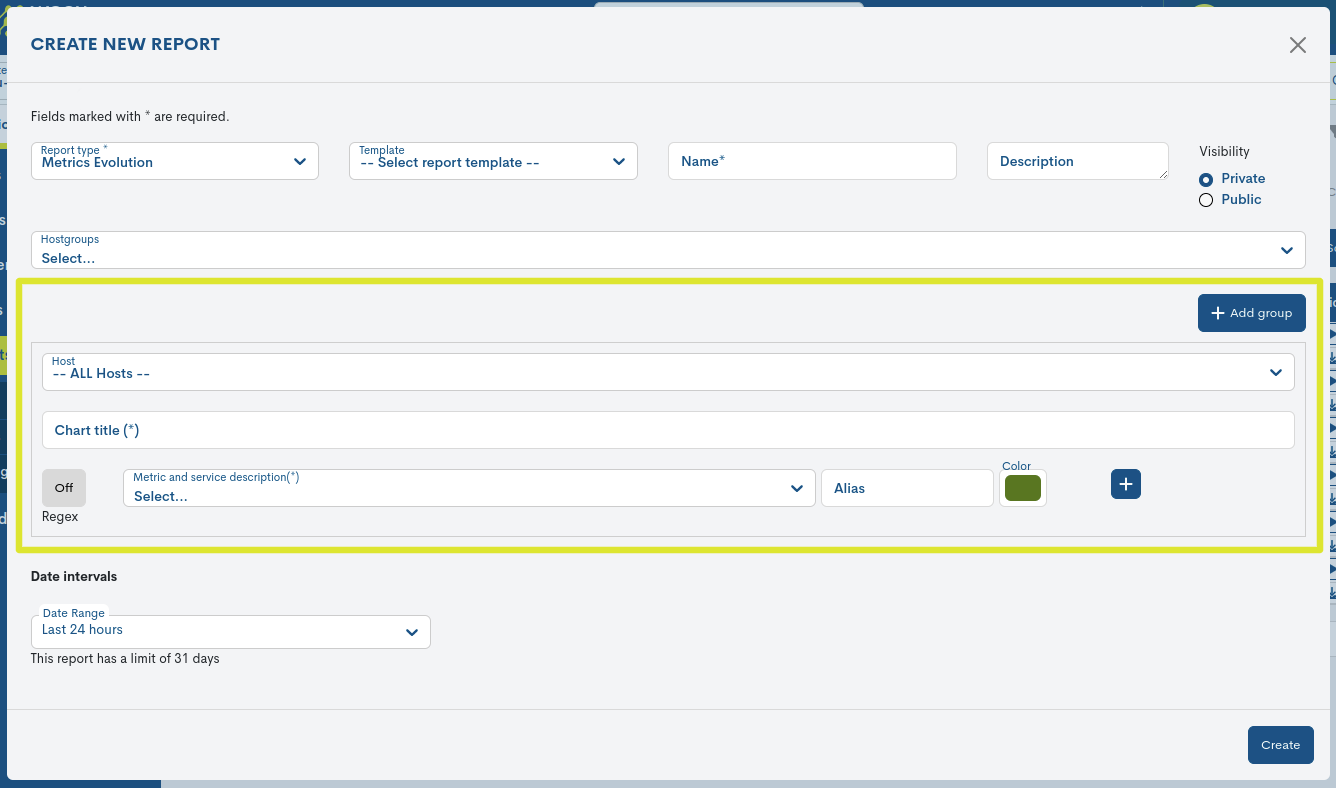Open the Report type dropdown
The height and width of the screenshot is (788, 1336).
[175, 161]
